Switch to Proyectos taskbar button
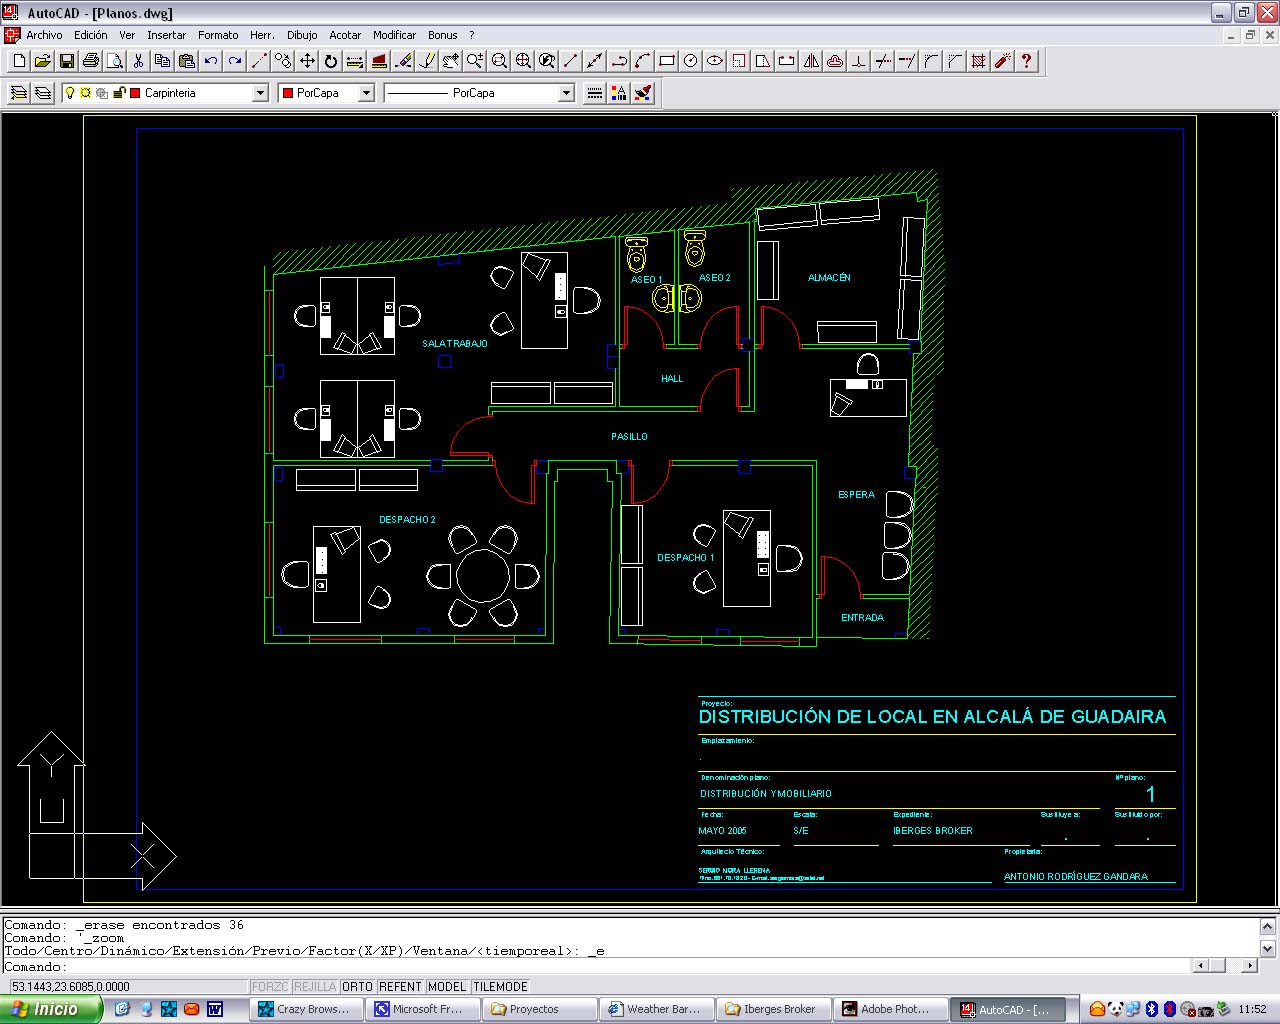The width and height of the screenshot is (1280, 1024). point(534,1009)
